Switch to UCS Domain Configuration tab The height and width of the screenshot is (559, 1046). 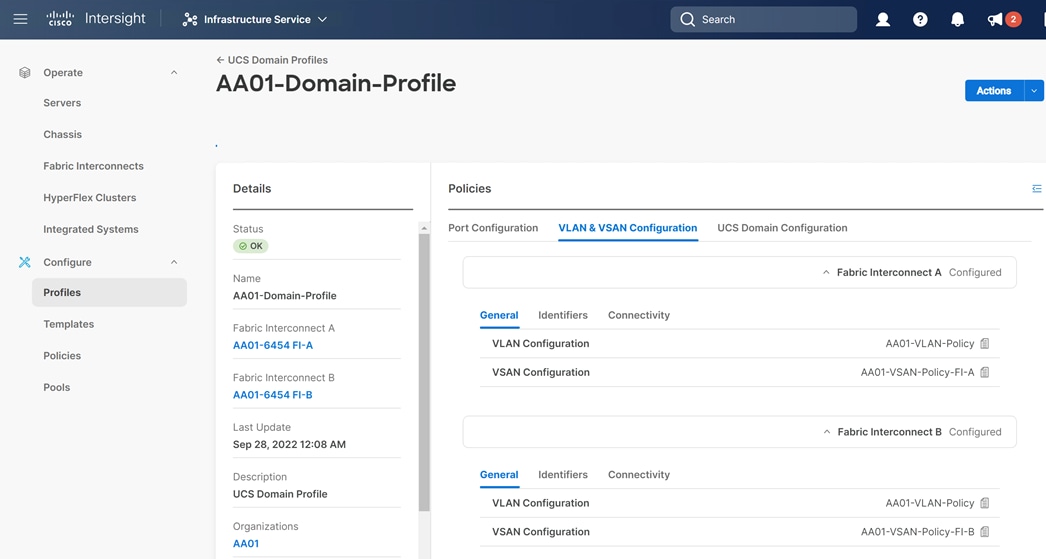point(782,227)
